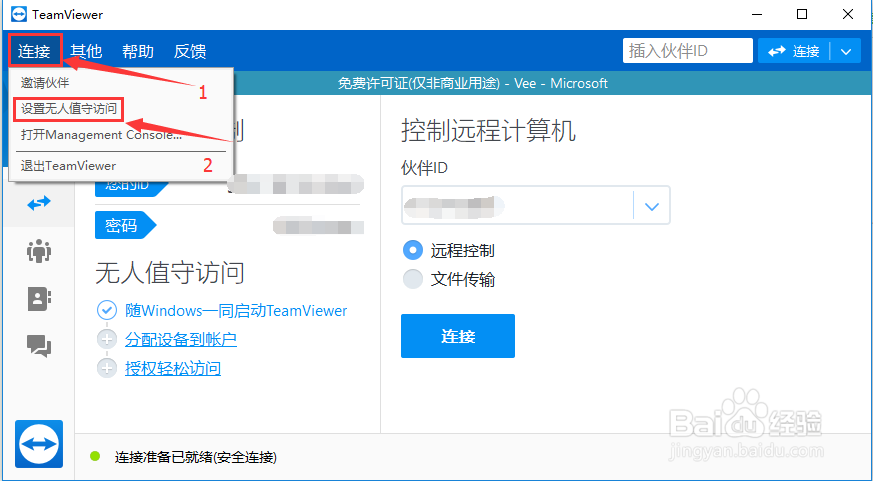The height and width of the screenshot is (481, 873).
Task: Click the TeamViewer icon in title bar
Action: tap(19, 14)
